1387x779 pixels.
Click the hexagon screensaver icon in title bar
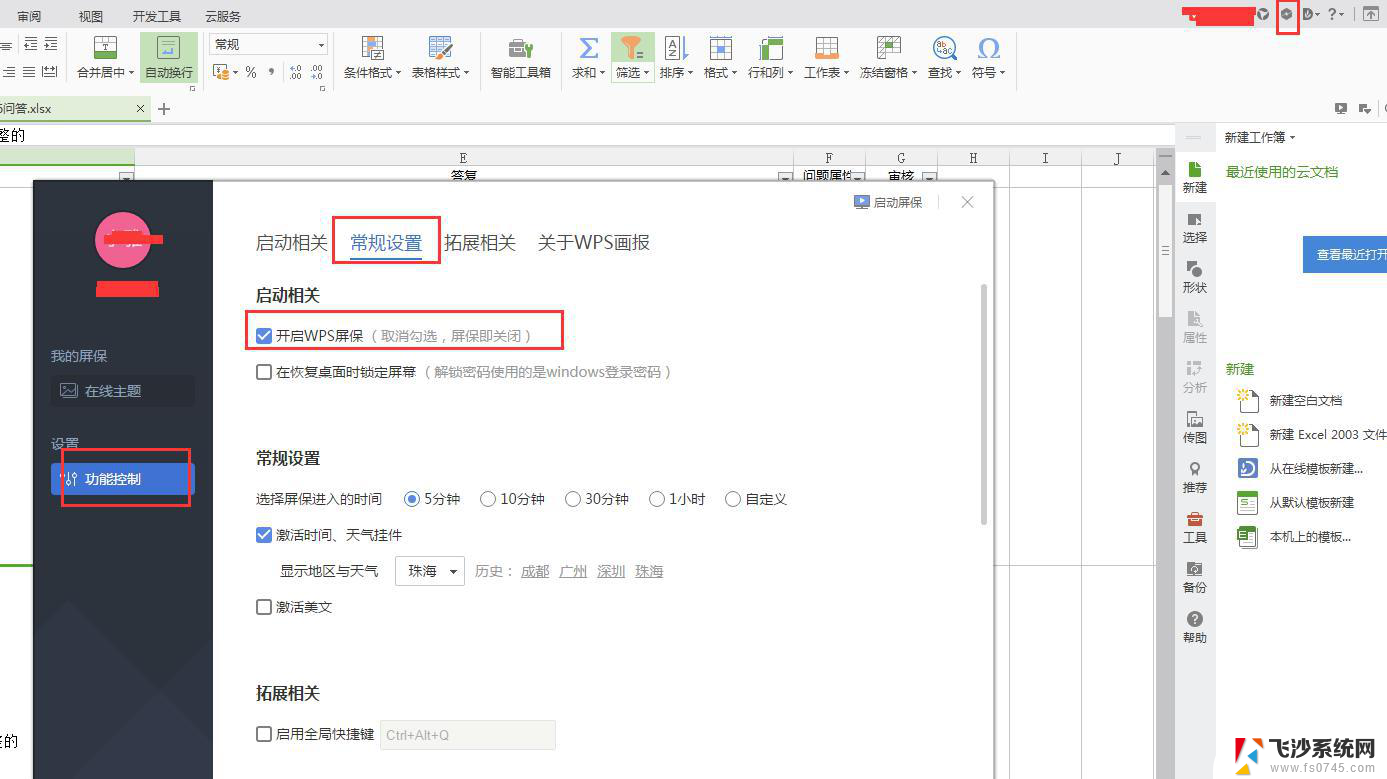pyautogui.click(x=1287, y=14)
